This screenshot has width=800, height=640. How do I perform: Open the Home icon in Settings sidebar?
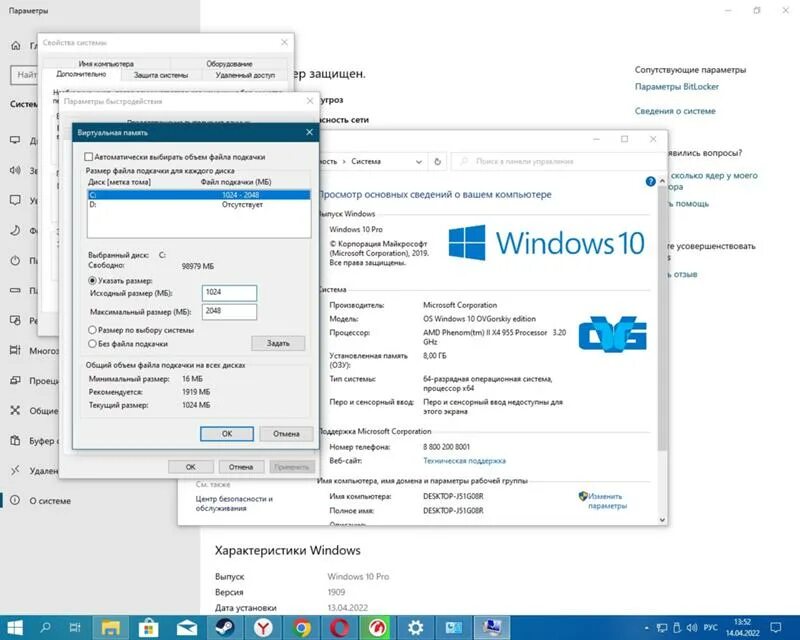(x=16, y=46)
